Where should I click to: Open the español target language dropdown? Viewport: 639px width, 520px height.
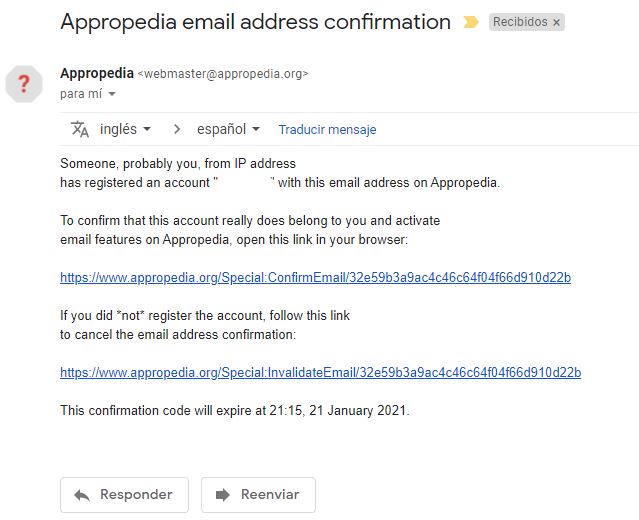[x=228, y=129]
